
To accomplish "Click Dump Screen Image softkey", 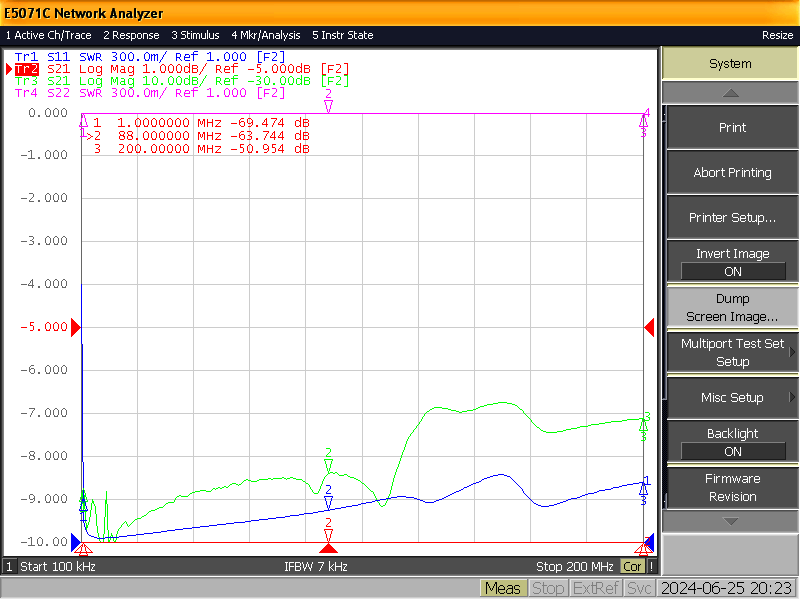I will click(732, 307).
